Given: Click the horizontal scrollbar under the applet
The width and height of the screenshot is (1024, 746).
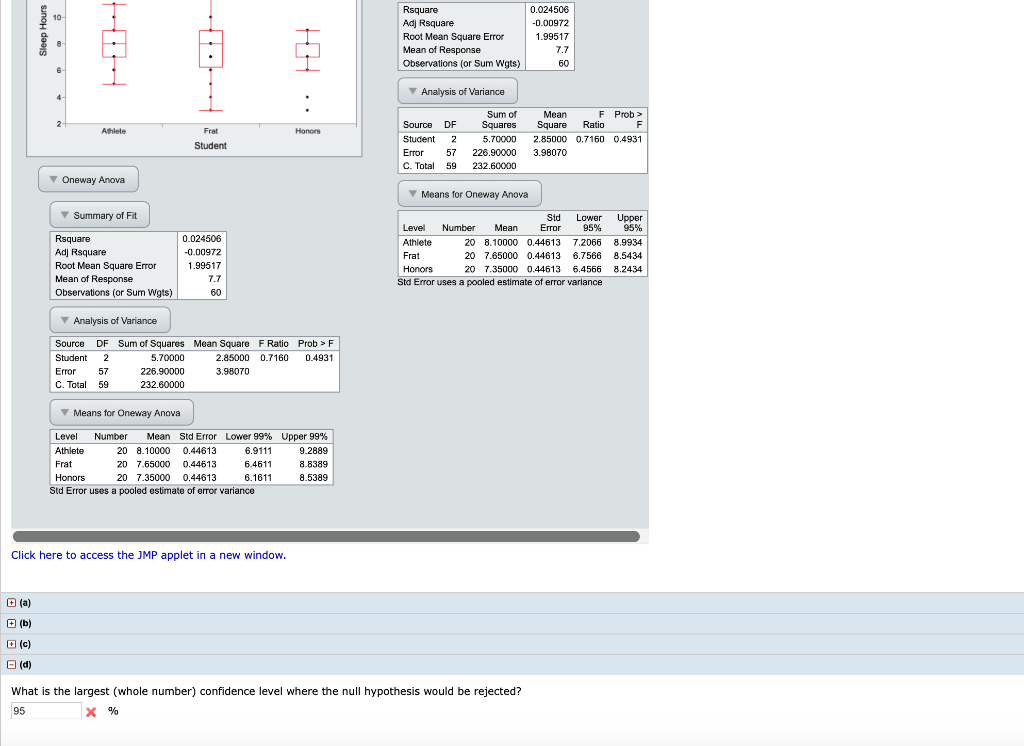Looking at the screenshot, I should (x=326, y=536).
